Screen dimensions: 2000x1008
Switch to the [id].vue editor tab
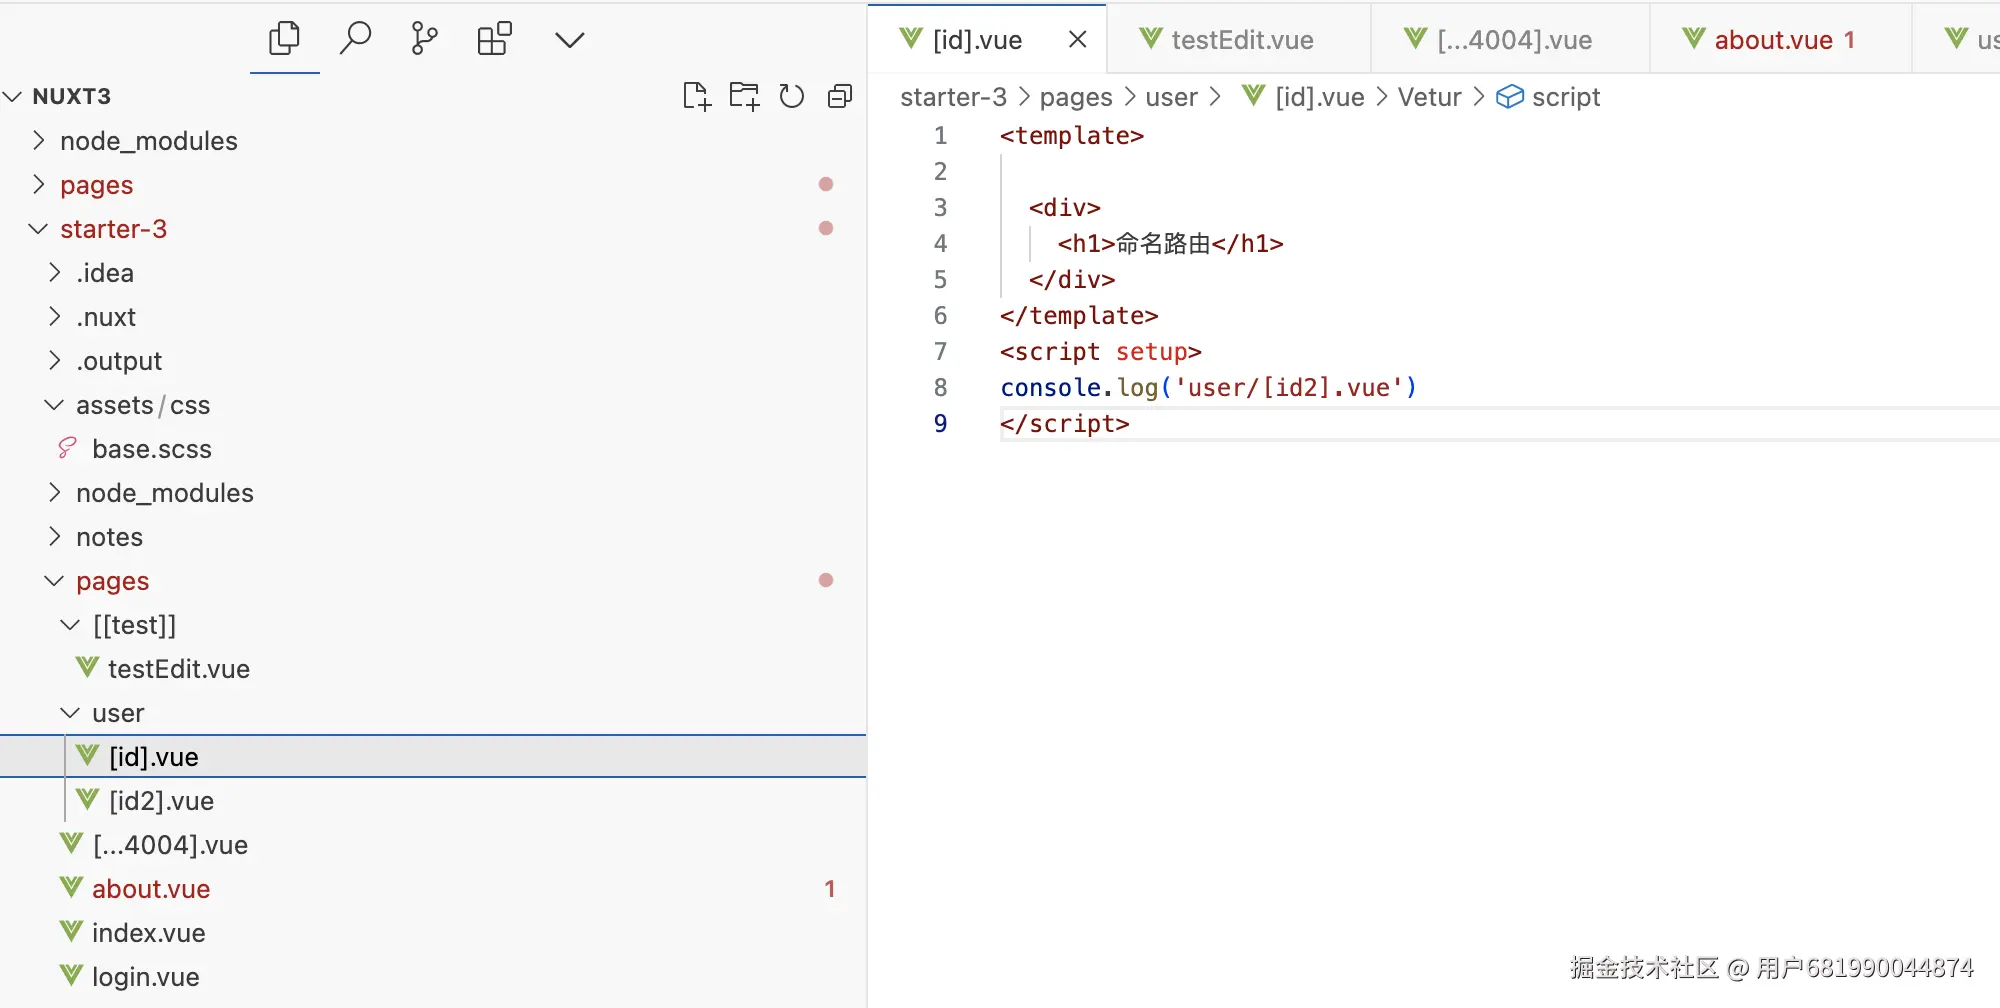click(987, 40)
